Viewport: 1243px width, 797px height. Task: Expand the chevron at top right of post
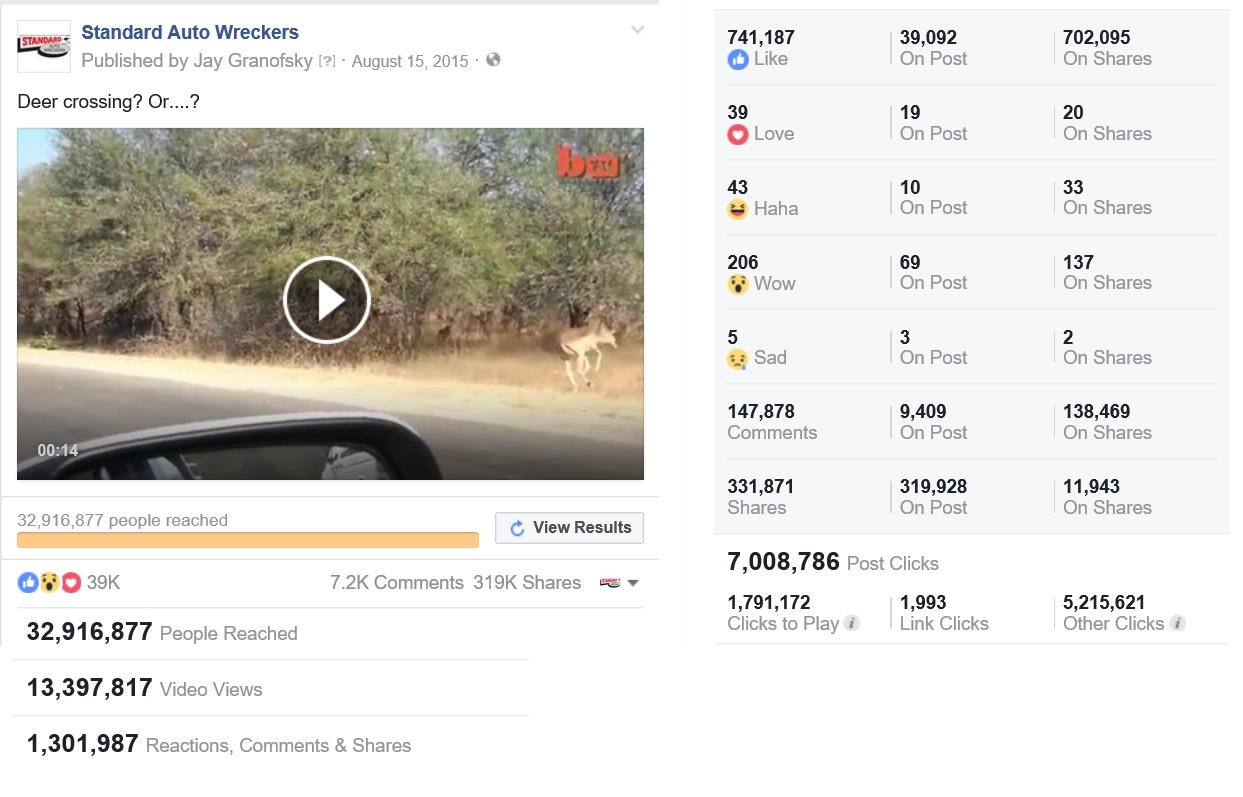pyautogui.click(x=637, y=29)
